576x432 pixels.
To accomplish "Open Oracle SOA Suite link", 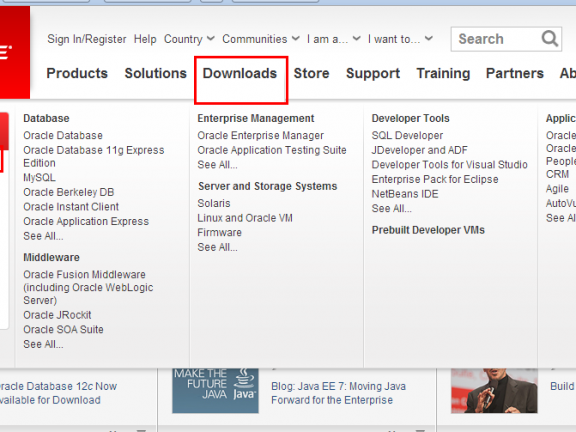I will coord(63,330).
